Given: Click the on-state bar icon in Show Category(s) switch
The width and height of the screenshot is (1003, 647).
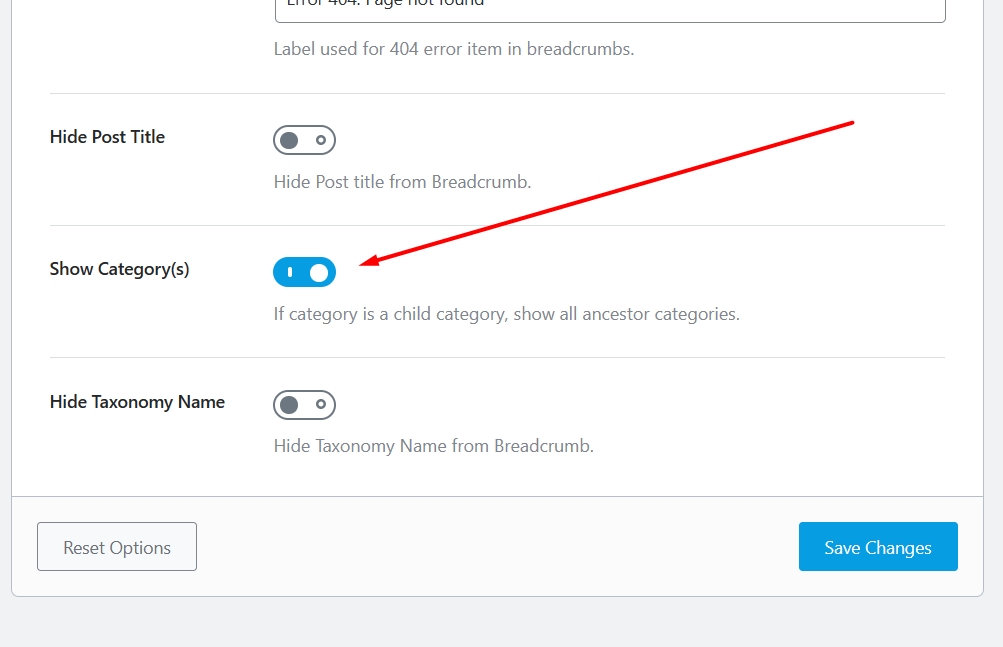Looking at the screenshot, I should tap(290, 272).
